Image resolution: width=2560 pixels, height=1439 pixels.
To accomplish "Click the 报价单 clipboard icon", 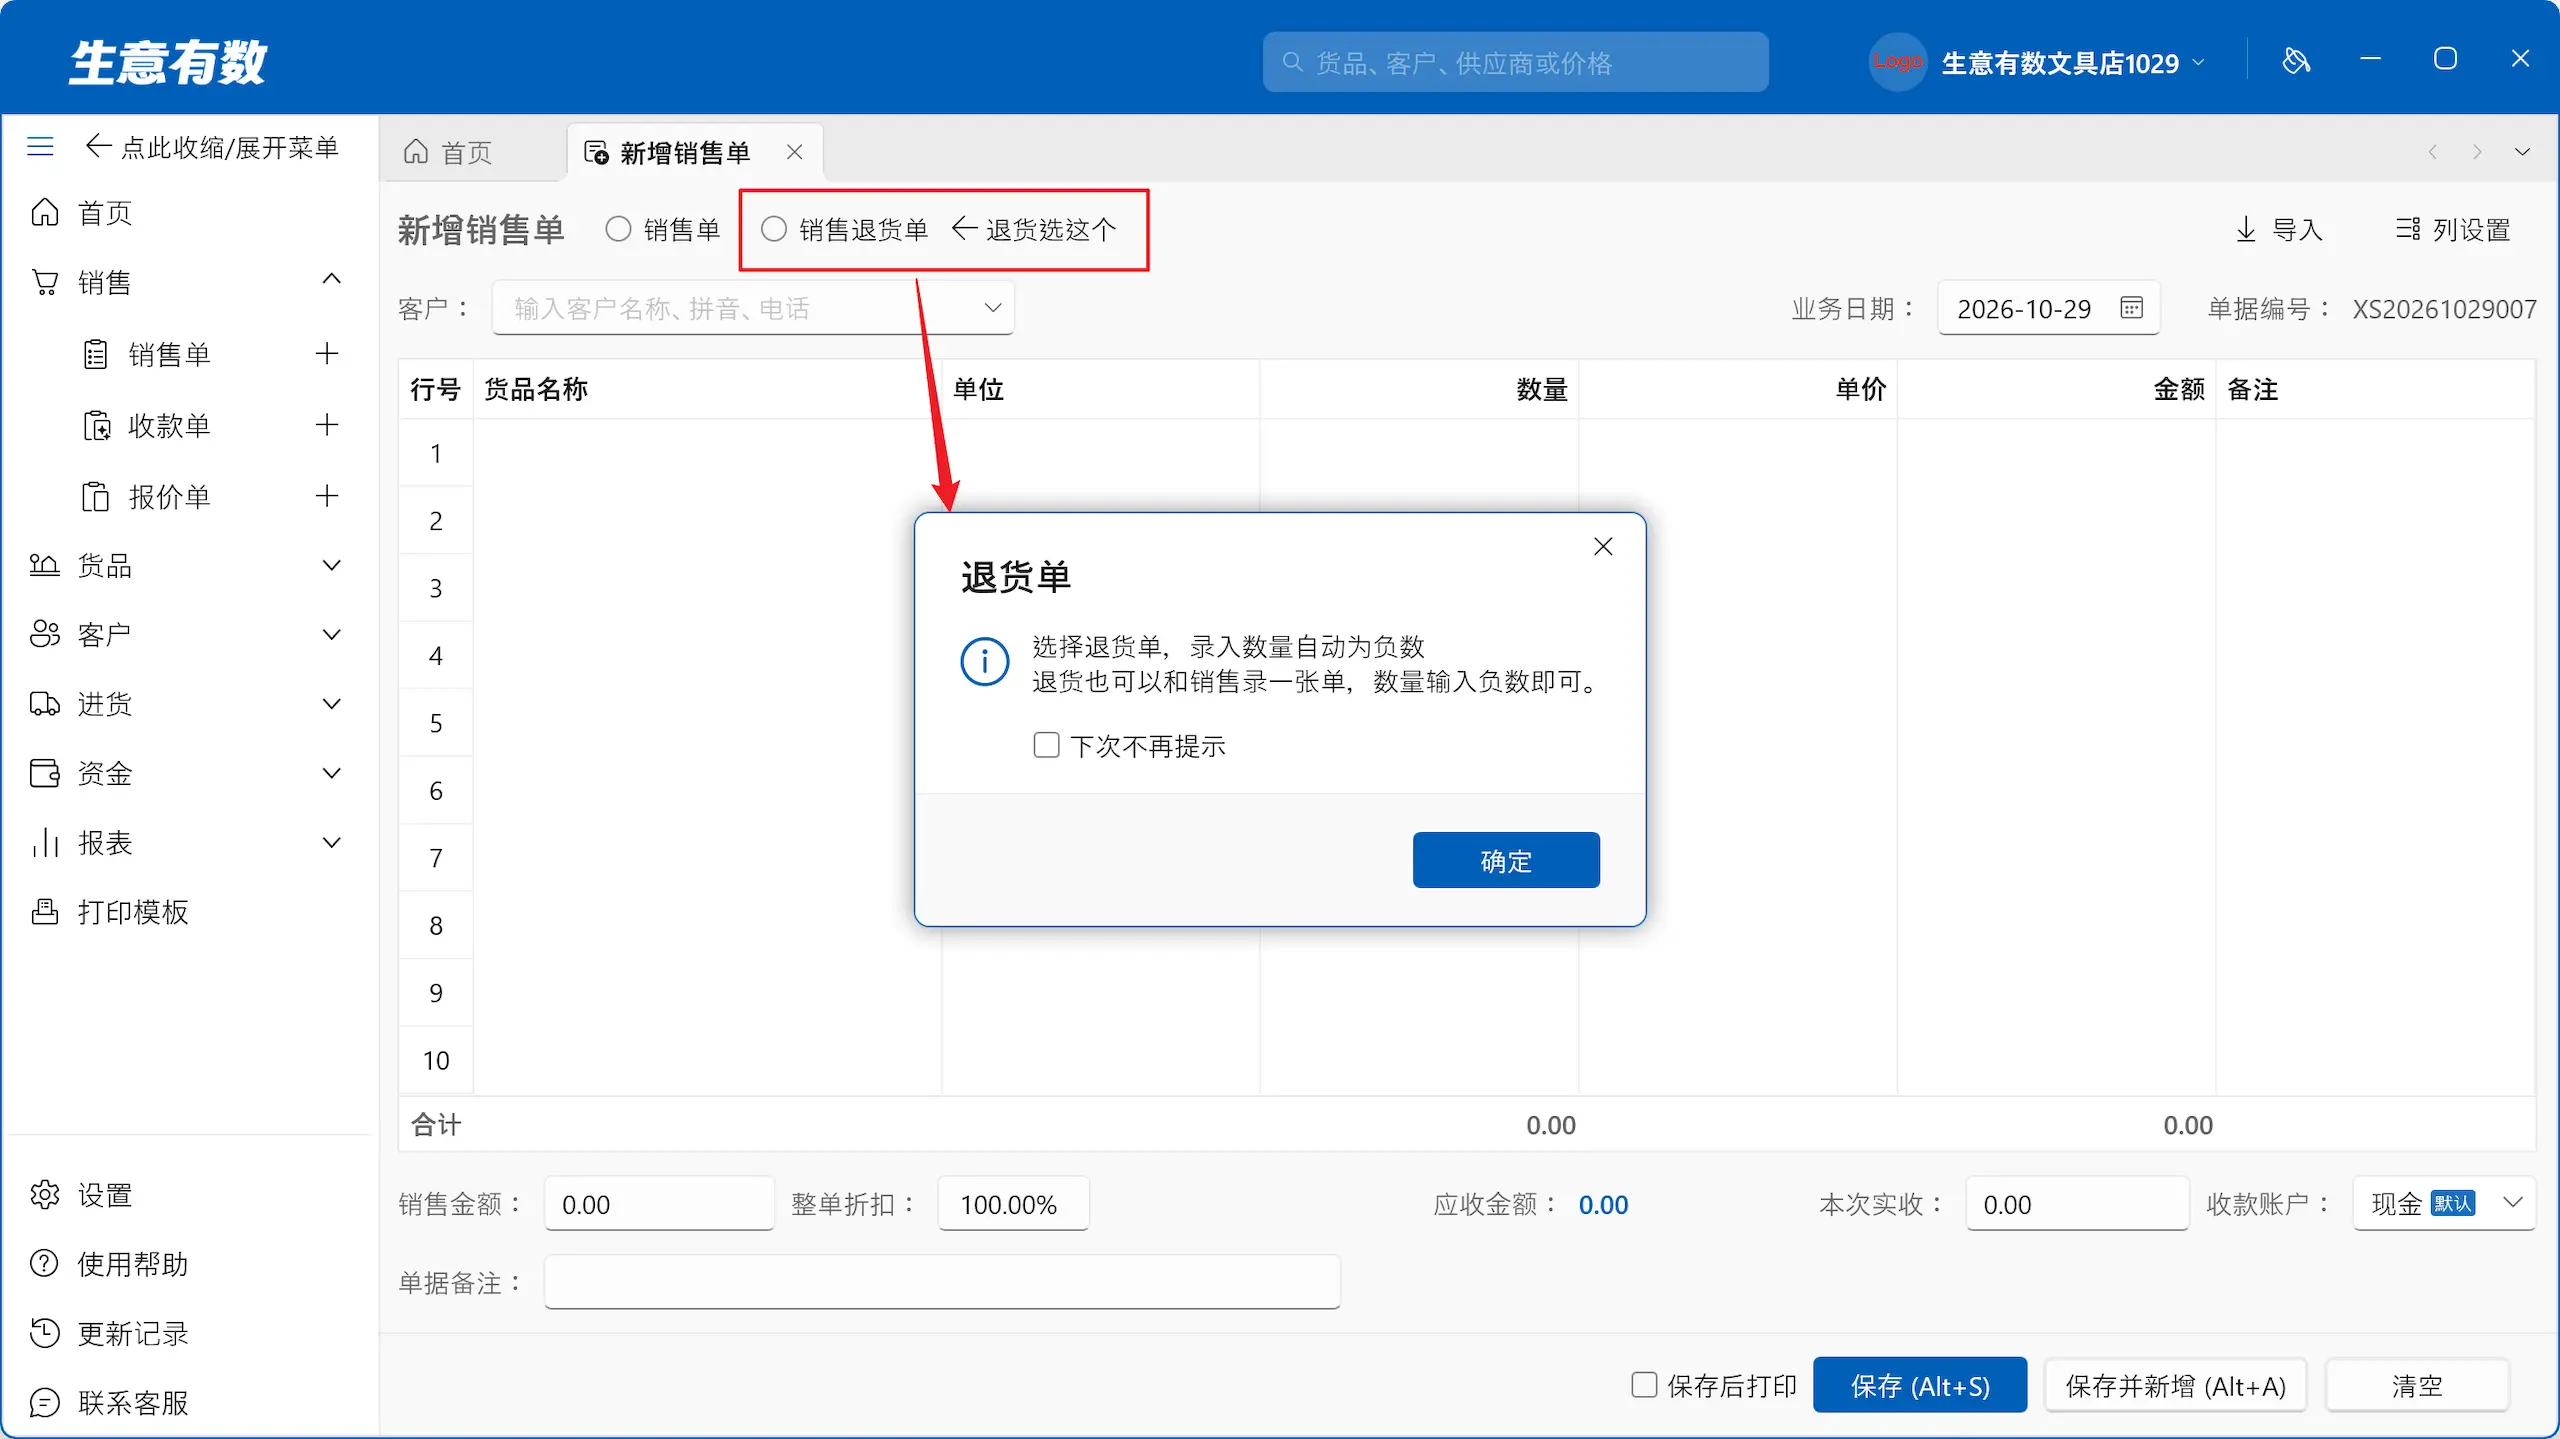I will pos(95,496).
